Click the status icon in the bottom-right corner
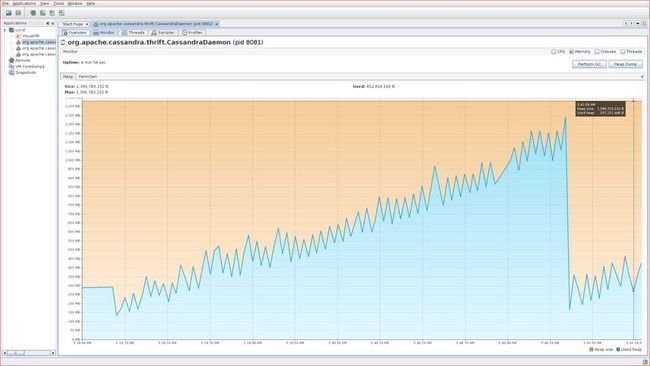Viewport: 650px width, 366px height. (x=645, y=362)
